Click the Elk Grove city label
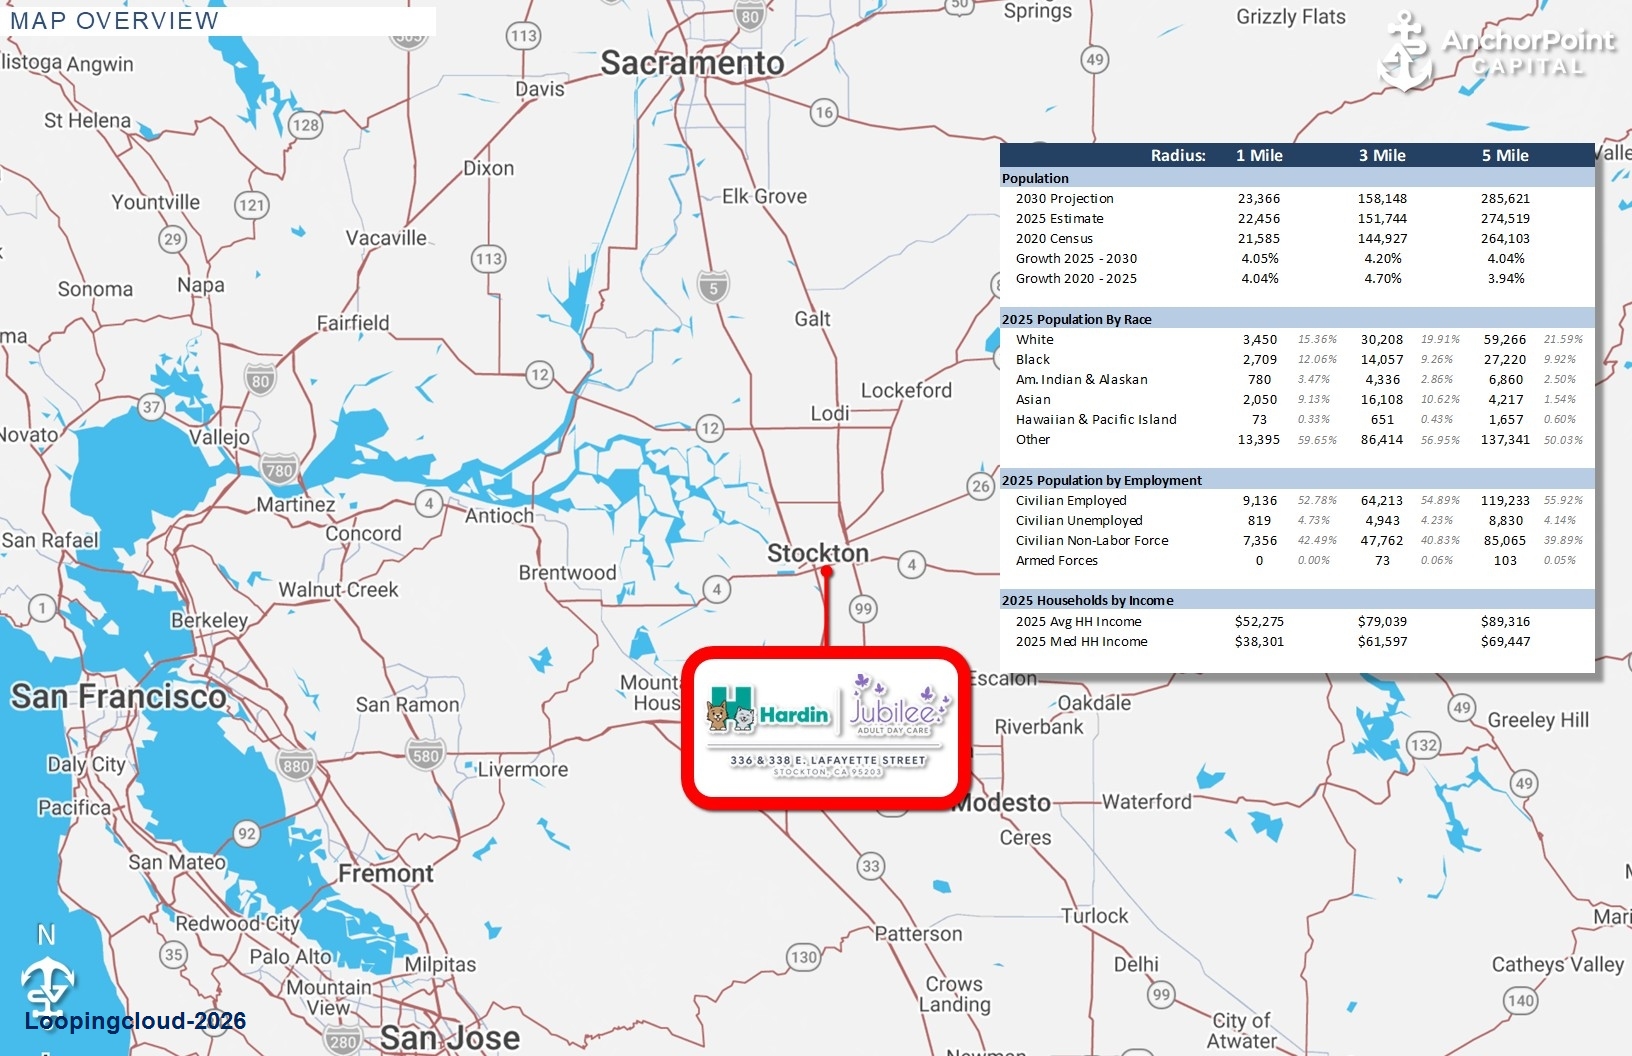The height and width of the screenshot is (1056, 1632). pyautogui.click(x=764, y=196)
